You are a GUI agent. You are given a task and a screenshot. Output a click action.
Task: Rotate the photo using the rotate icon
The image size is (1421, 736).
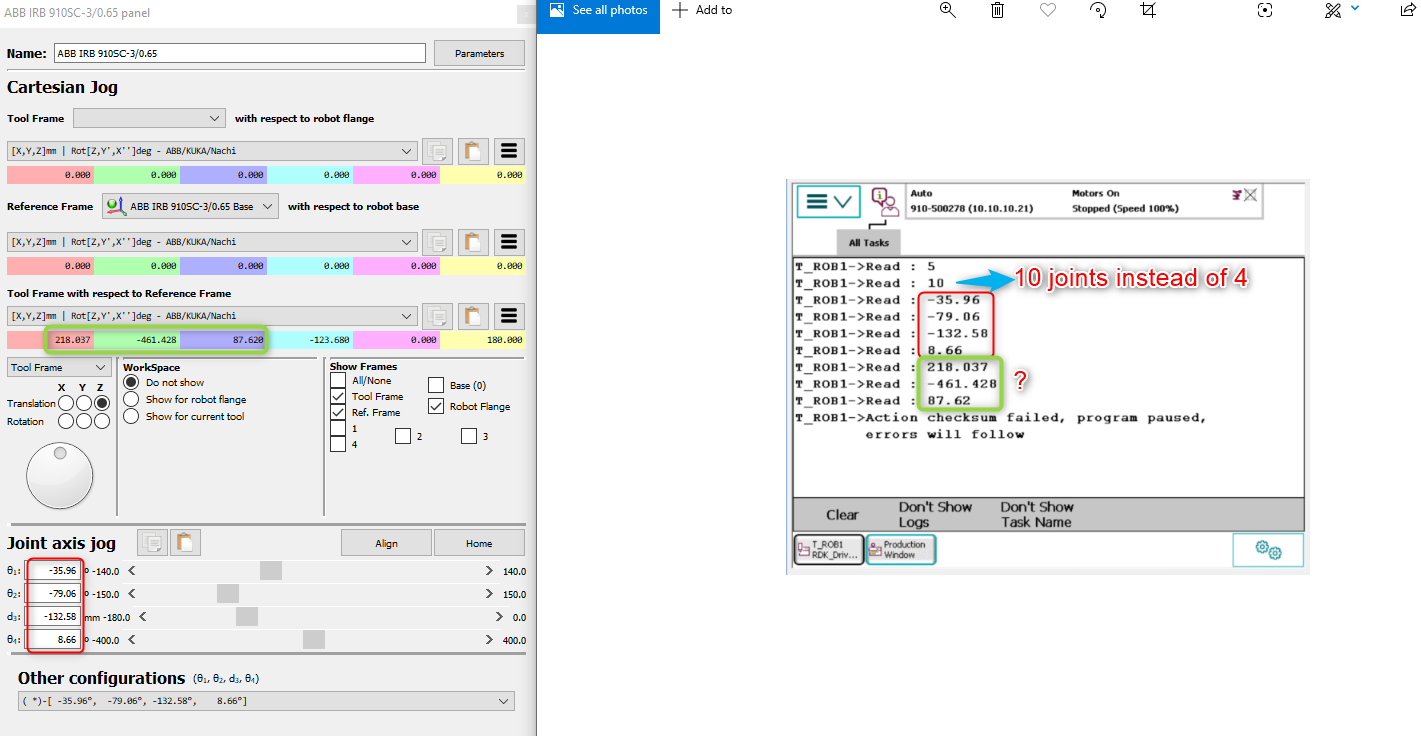click(1098, 10)
